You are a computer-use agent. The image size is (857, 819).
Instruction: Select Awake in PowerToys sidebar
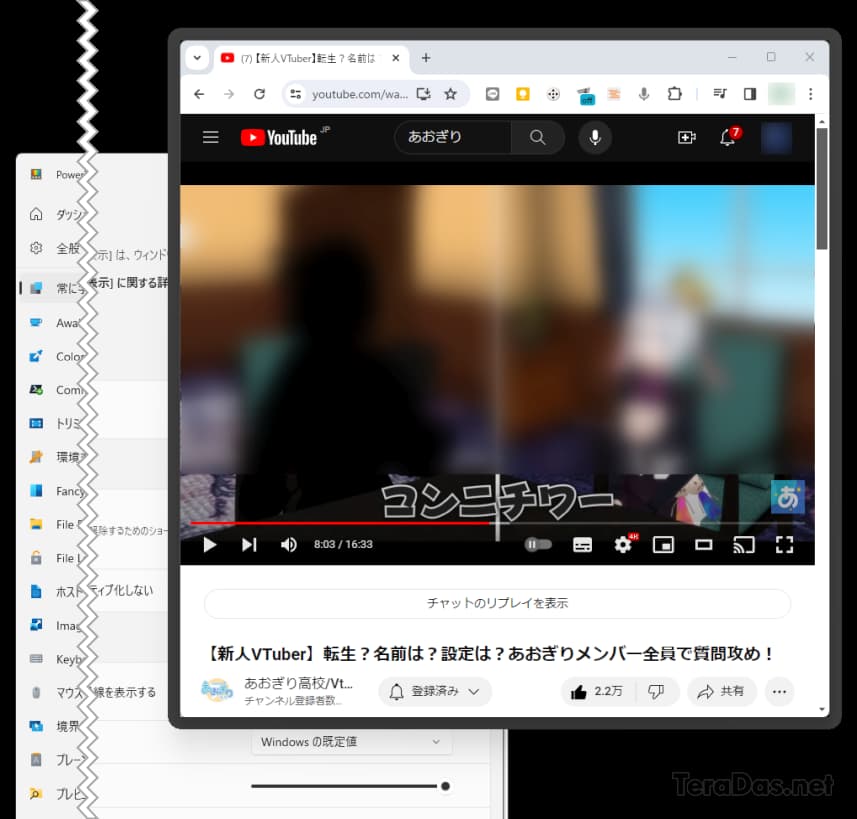pyautogui.click(x=57, y=323)
